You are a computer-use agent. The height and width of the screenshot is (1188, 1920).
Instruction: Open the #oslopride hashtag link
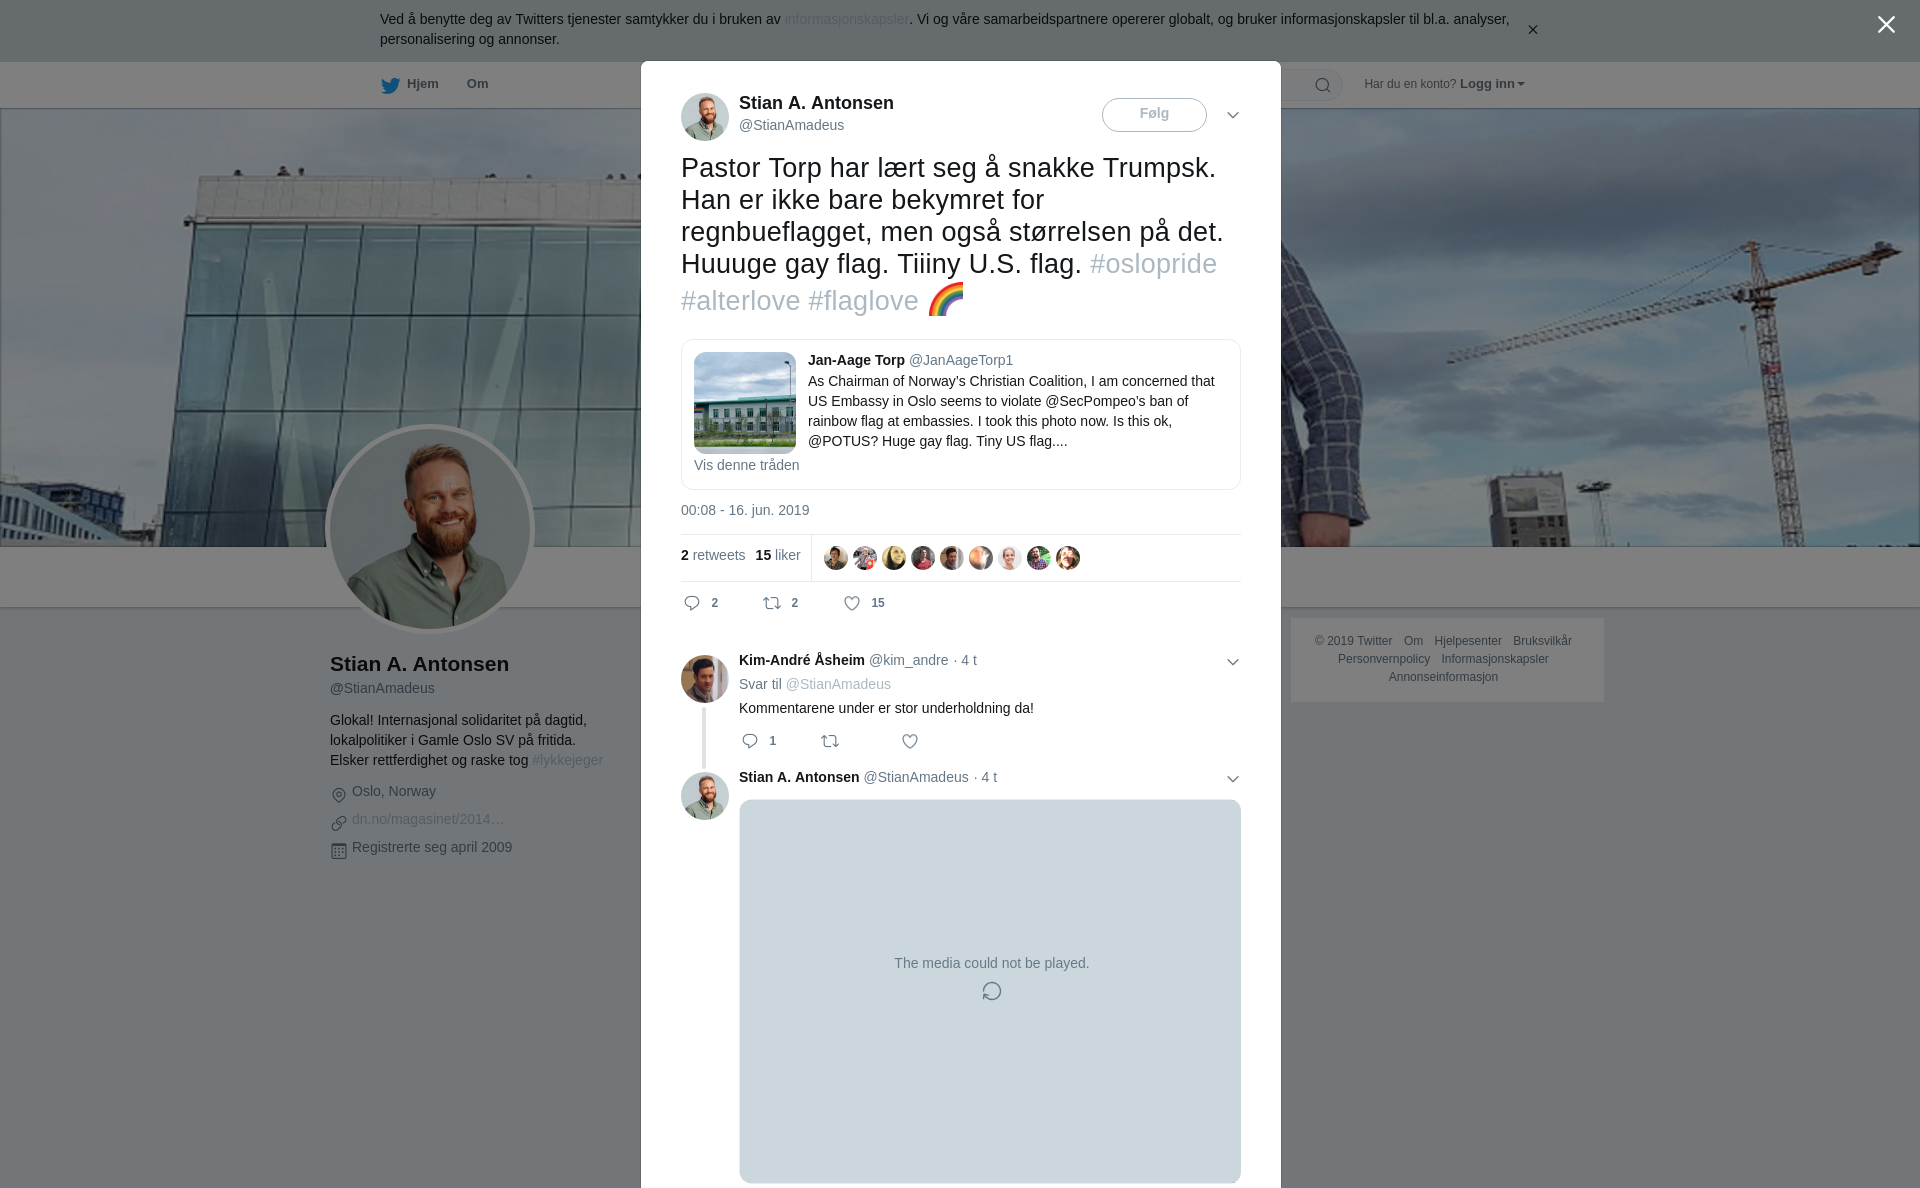[x=1153, y=264]
